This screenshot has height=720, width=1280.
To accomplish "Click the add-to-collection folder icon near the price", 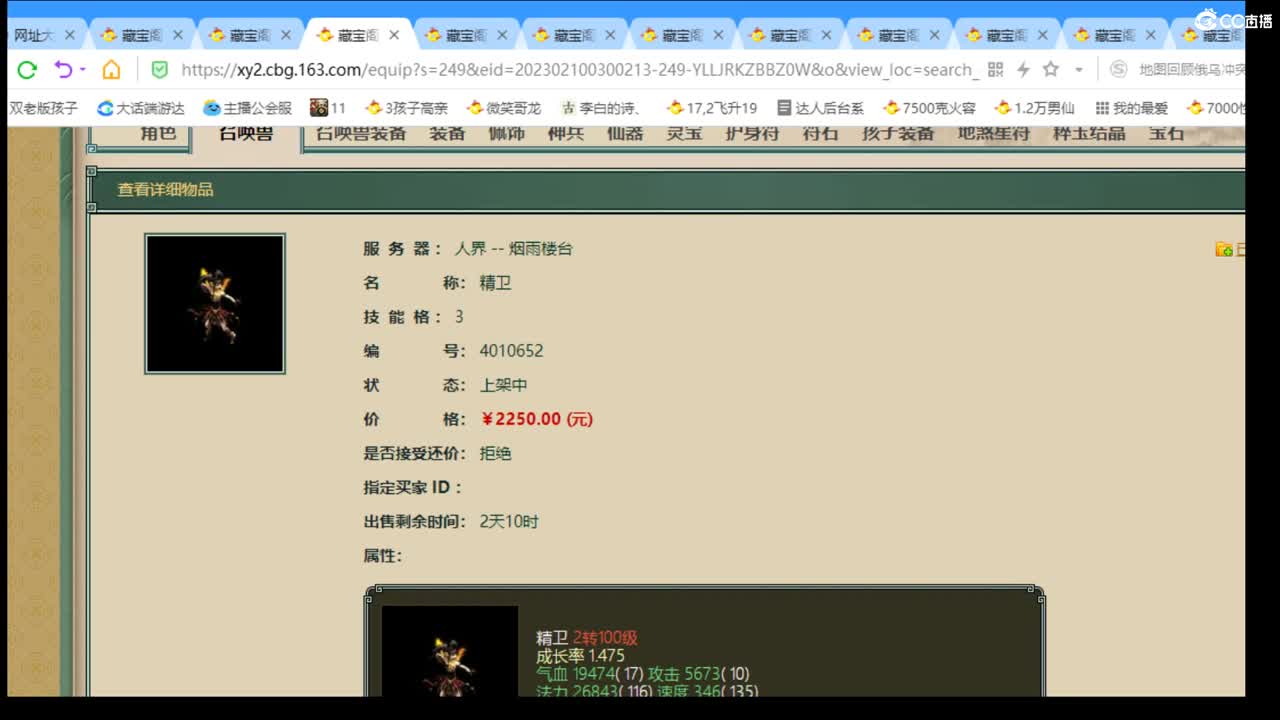I will [1224, 250].
